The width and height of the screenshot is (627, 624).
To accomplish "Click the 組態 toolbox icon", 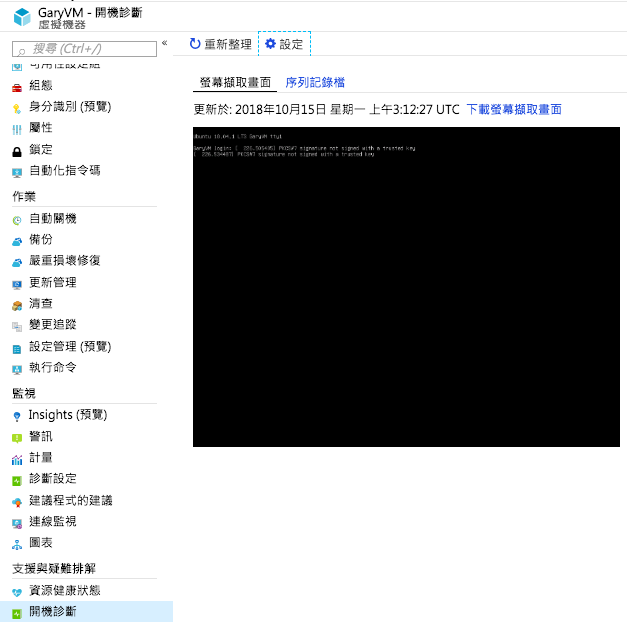I will point(17,88).
